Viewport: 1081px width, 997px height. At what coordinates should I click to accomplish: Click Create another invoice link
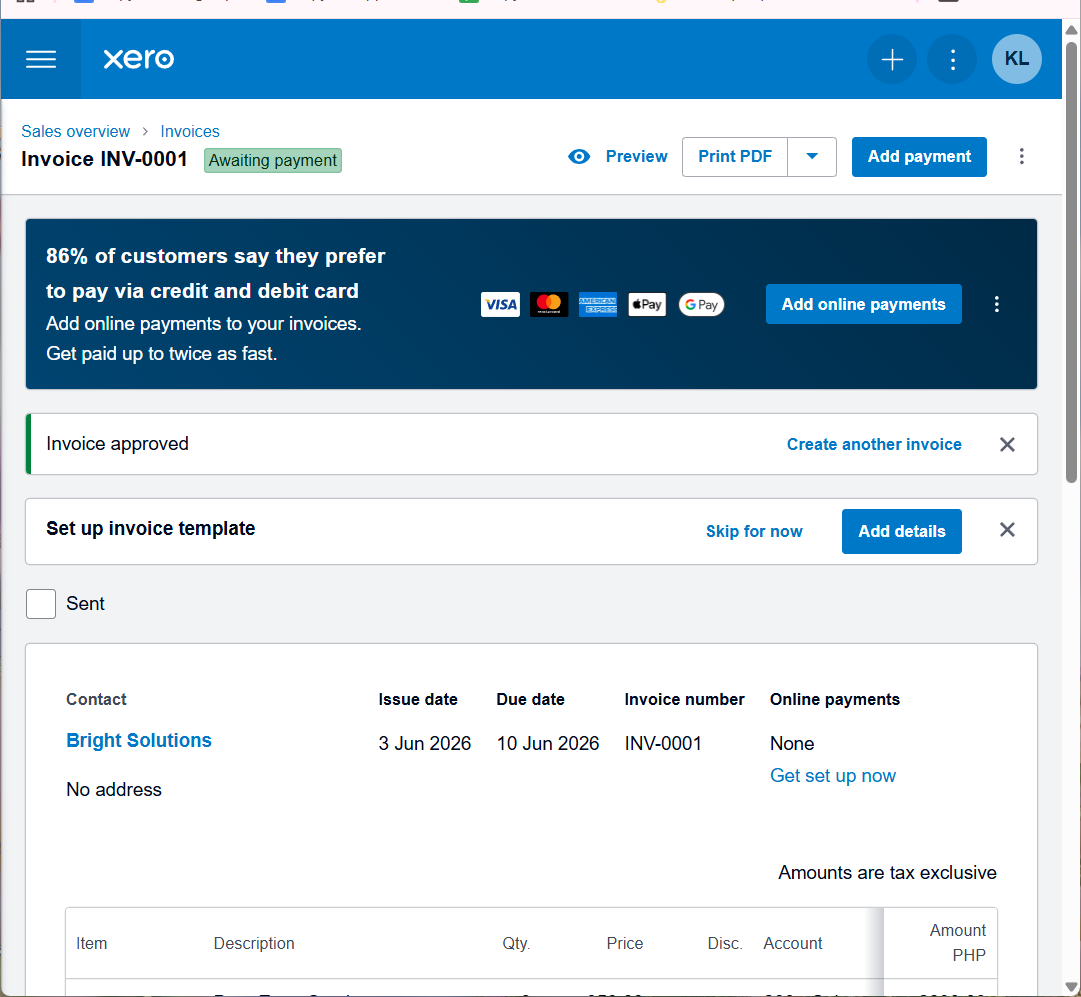tap(873, 445)
